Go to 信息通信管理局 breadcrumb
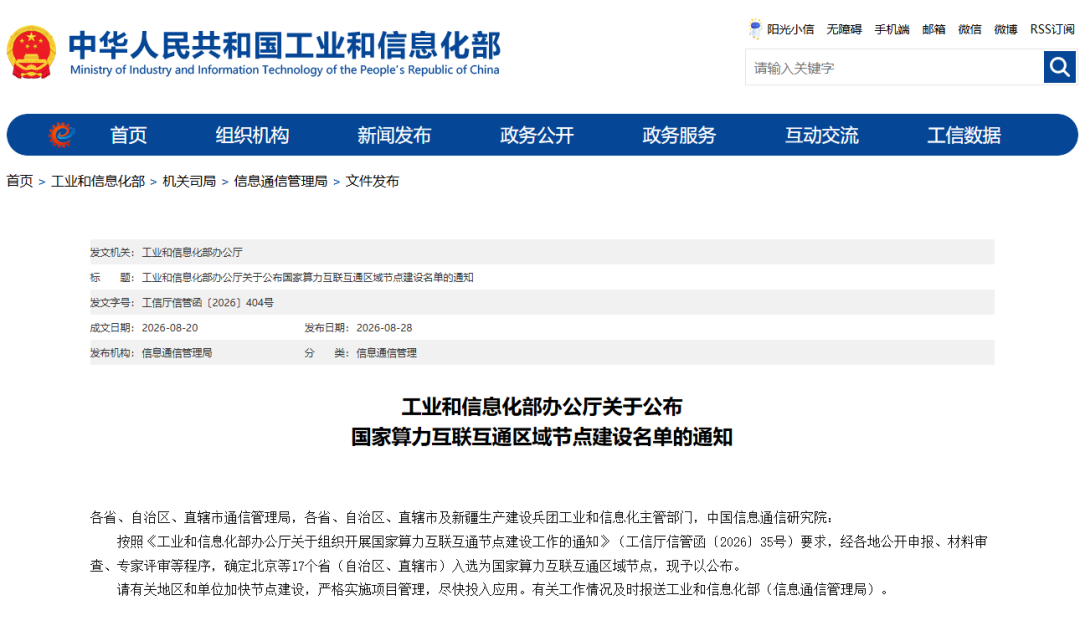This screenshot has height=626, width=1080. [280, 181]
